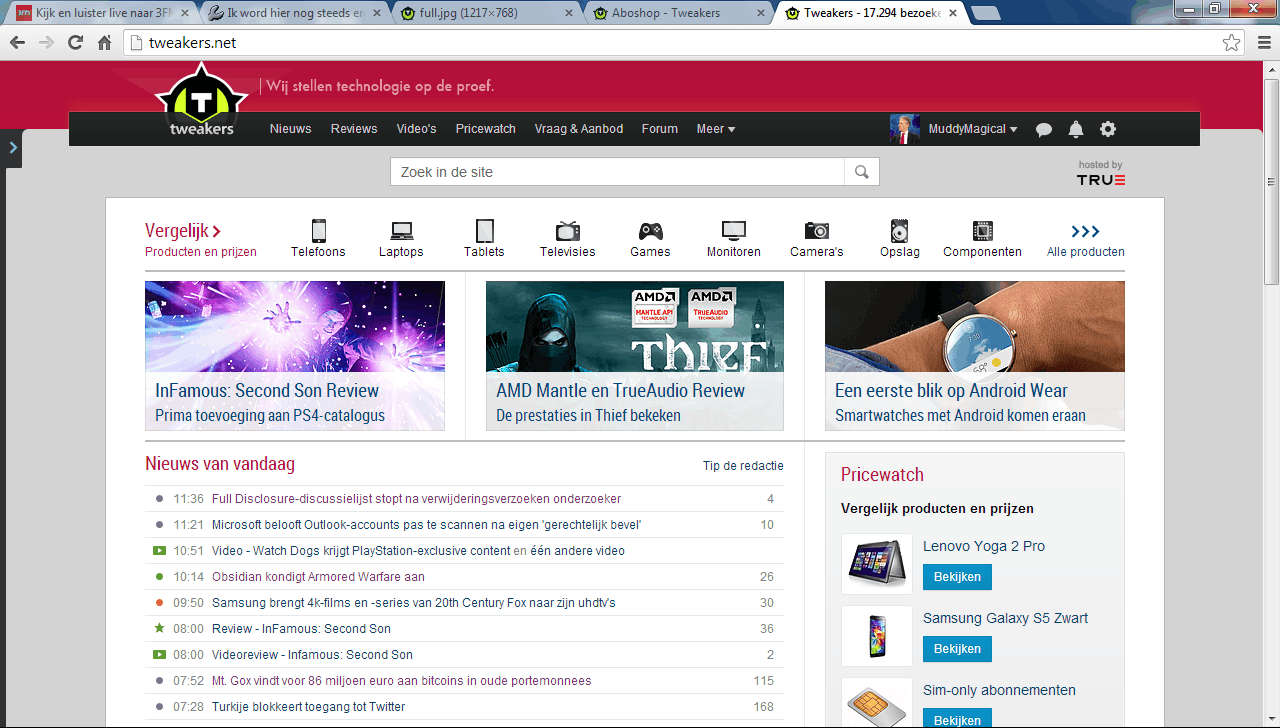The image size is (1280, 728).
Task: Focus the 'Zoek in de site' field
Action: click(617, 172)
